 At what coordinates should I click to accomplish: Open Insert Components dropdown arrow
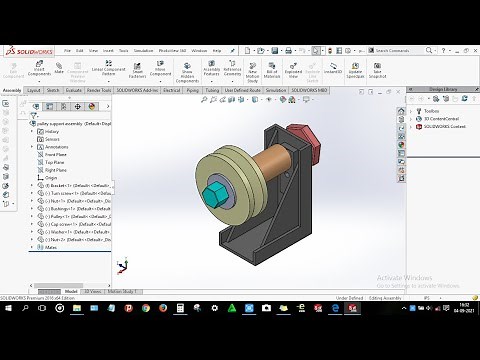pos(39,81)
